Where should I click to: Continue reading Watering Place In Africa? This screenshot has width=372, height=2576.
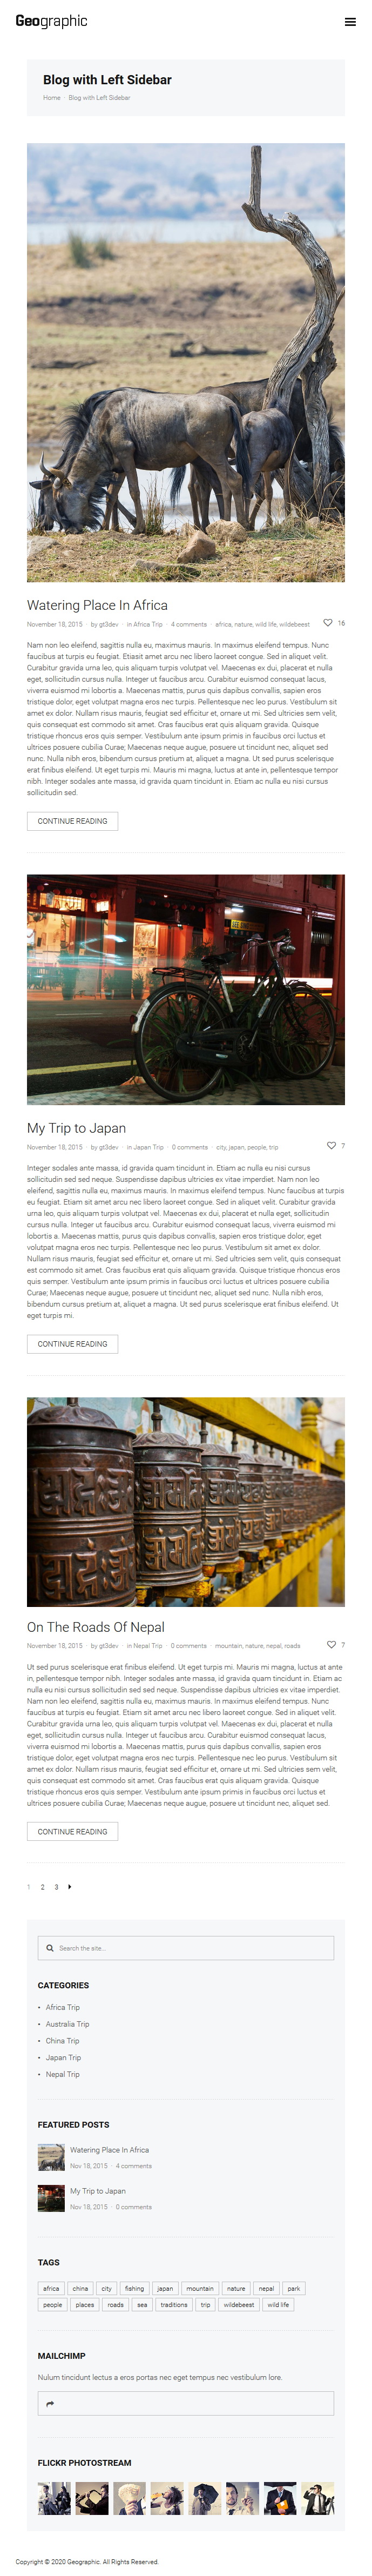coord(72,821)
